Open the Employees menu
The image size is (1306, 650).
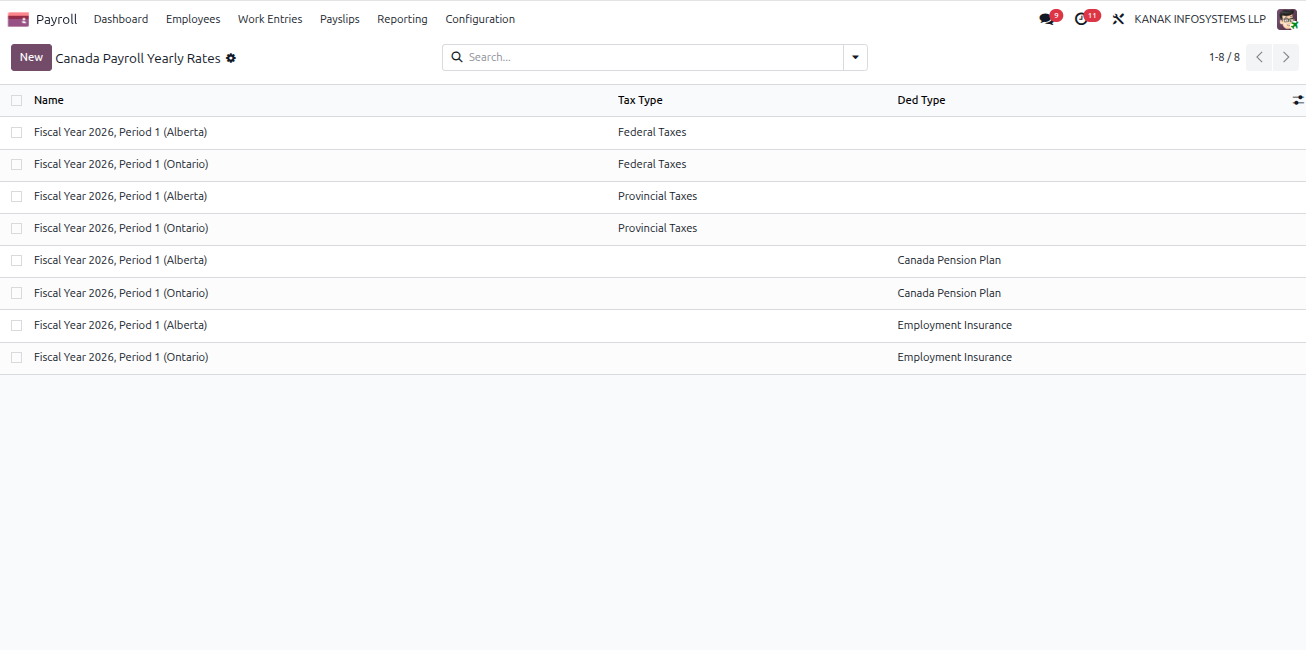(x=193, y=19)
